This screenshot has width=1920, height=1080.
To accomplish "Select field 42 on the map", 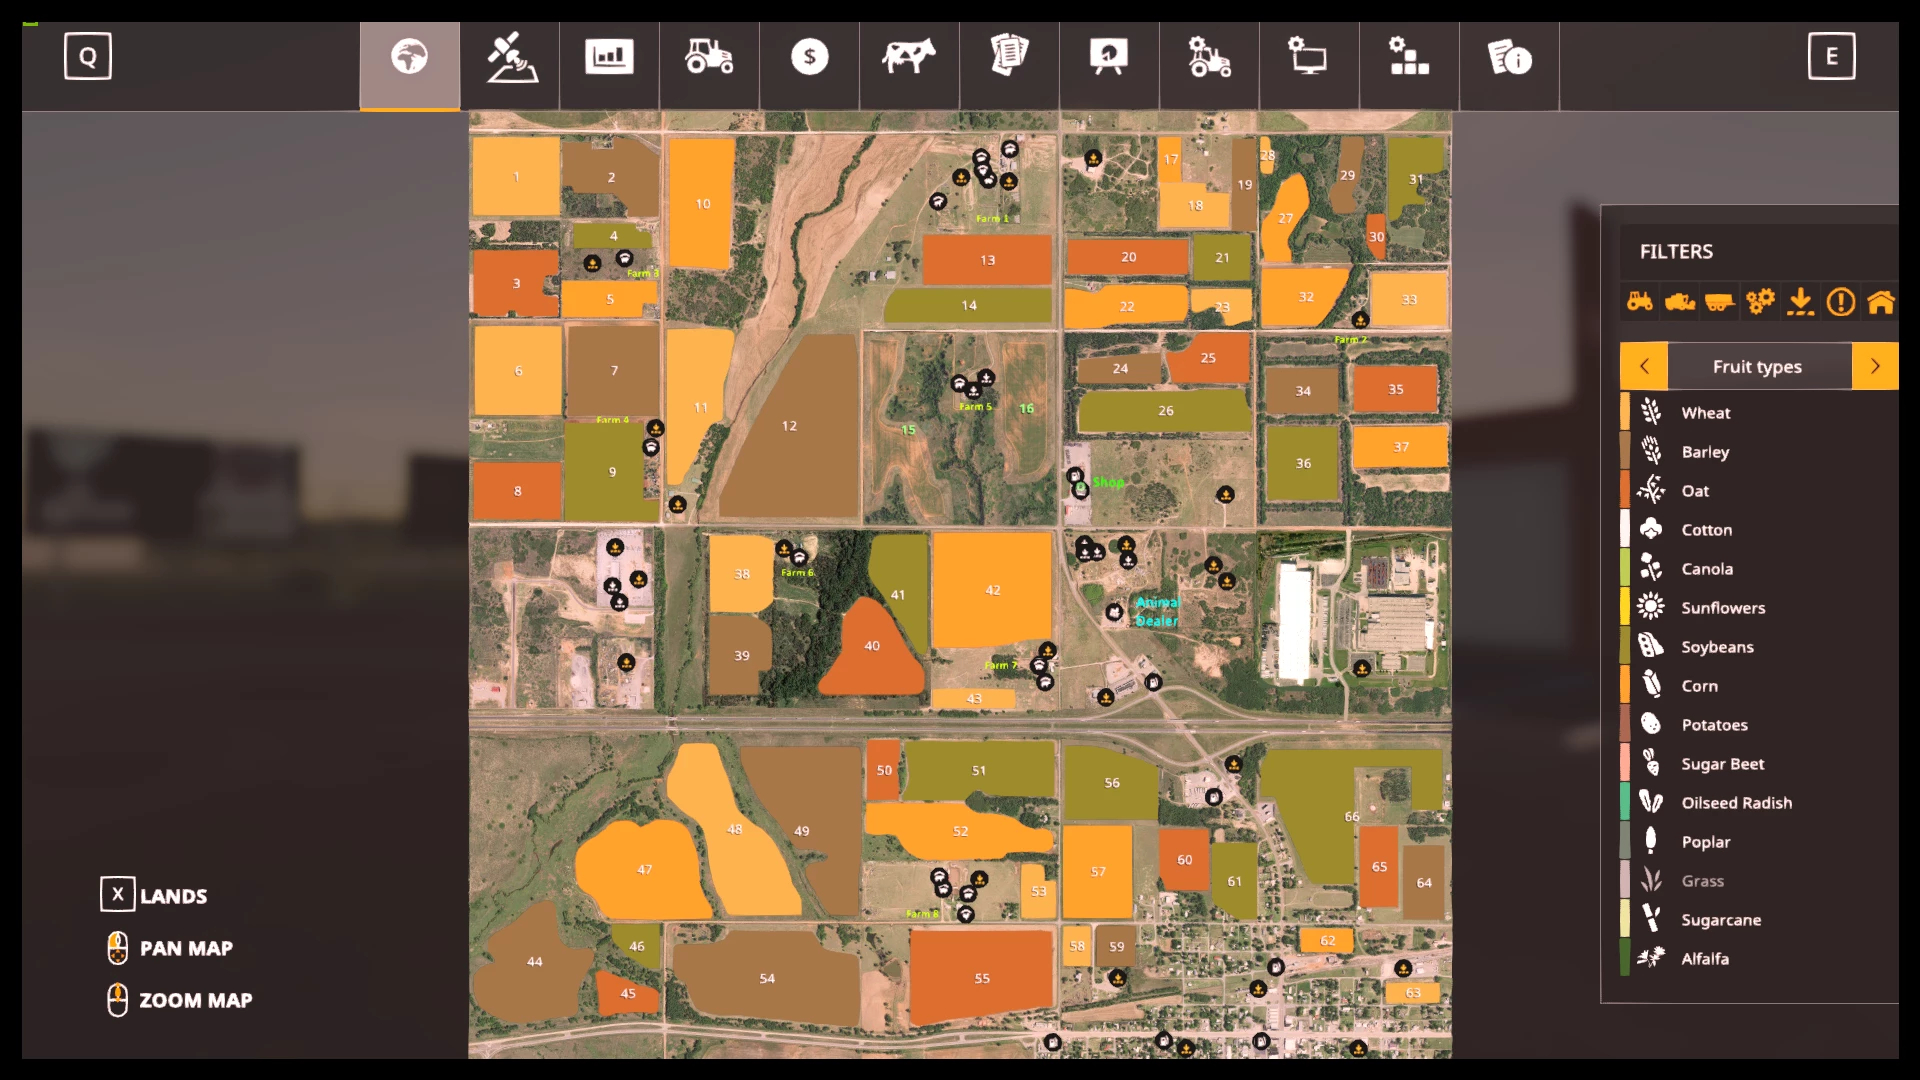I will click(992, 590).
